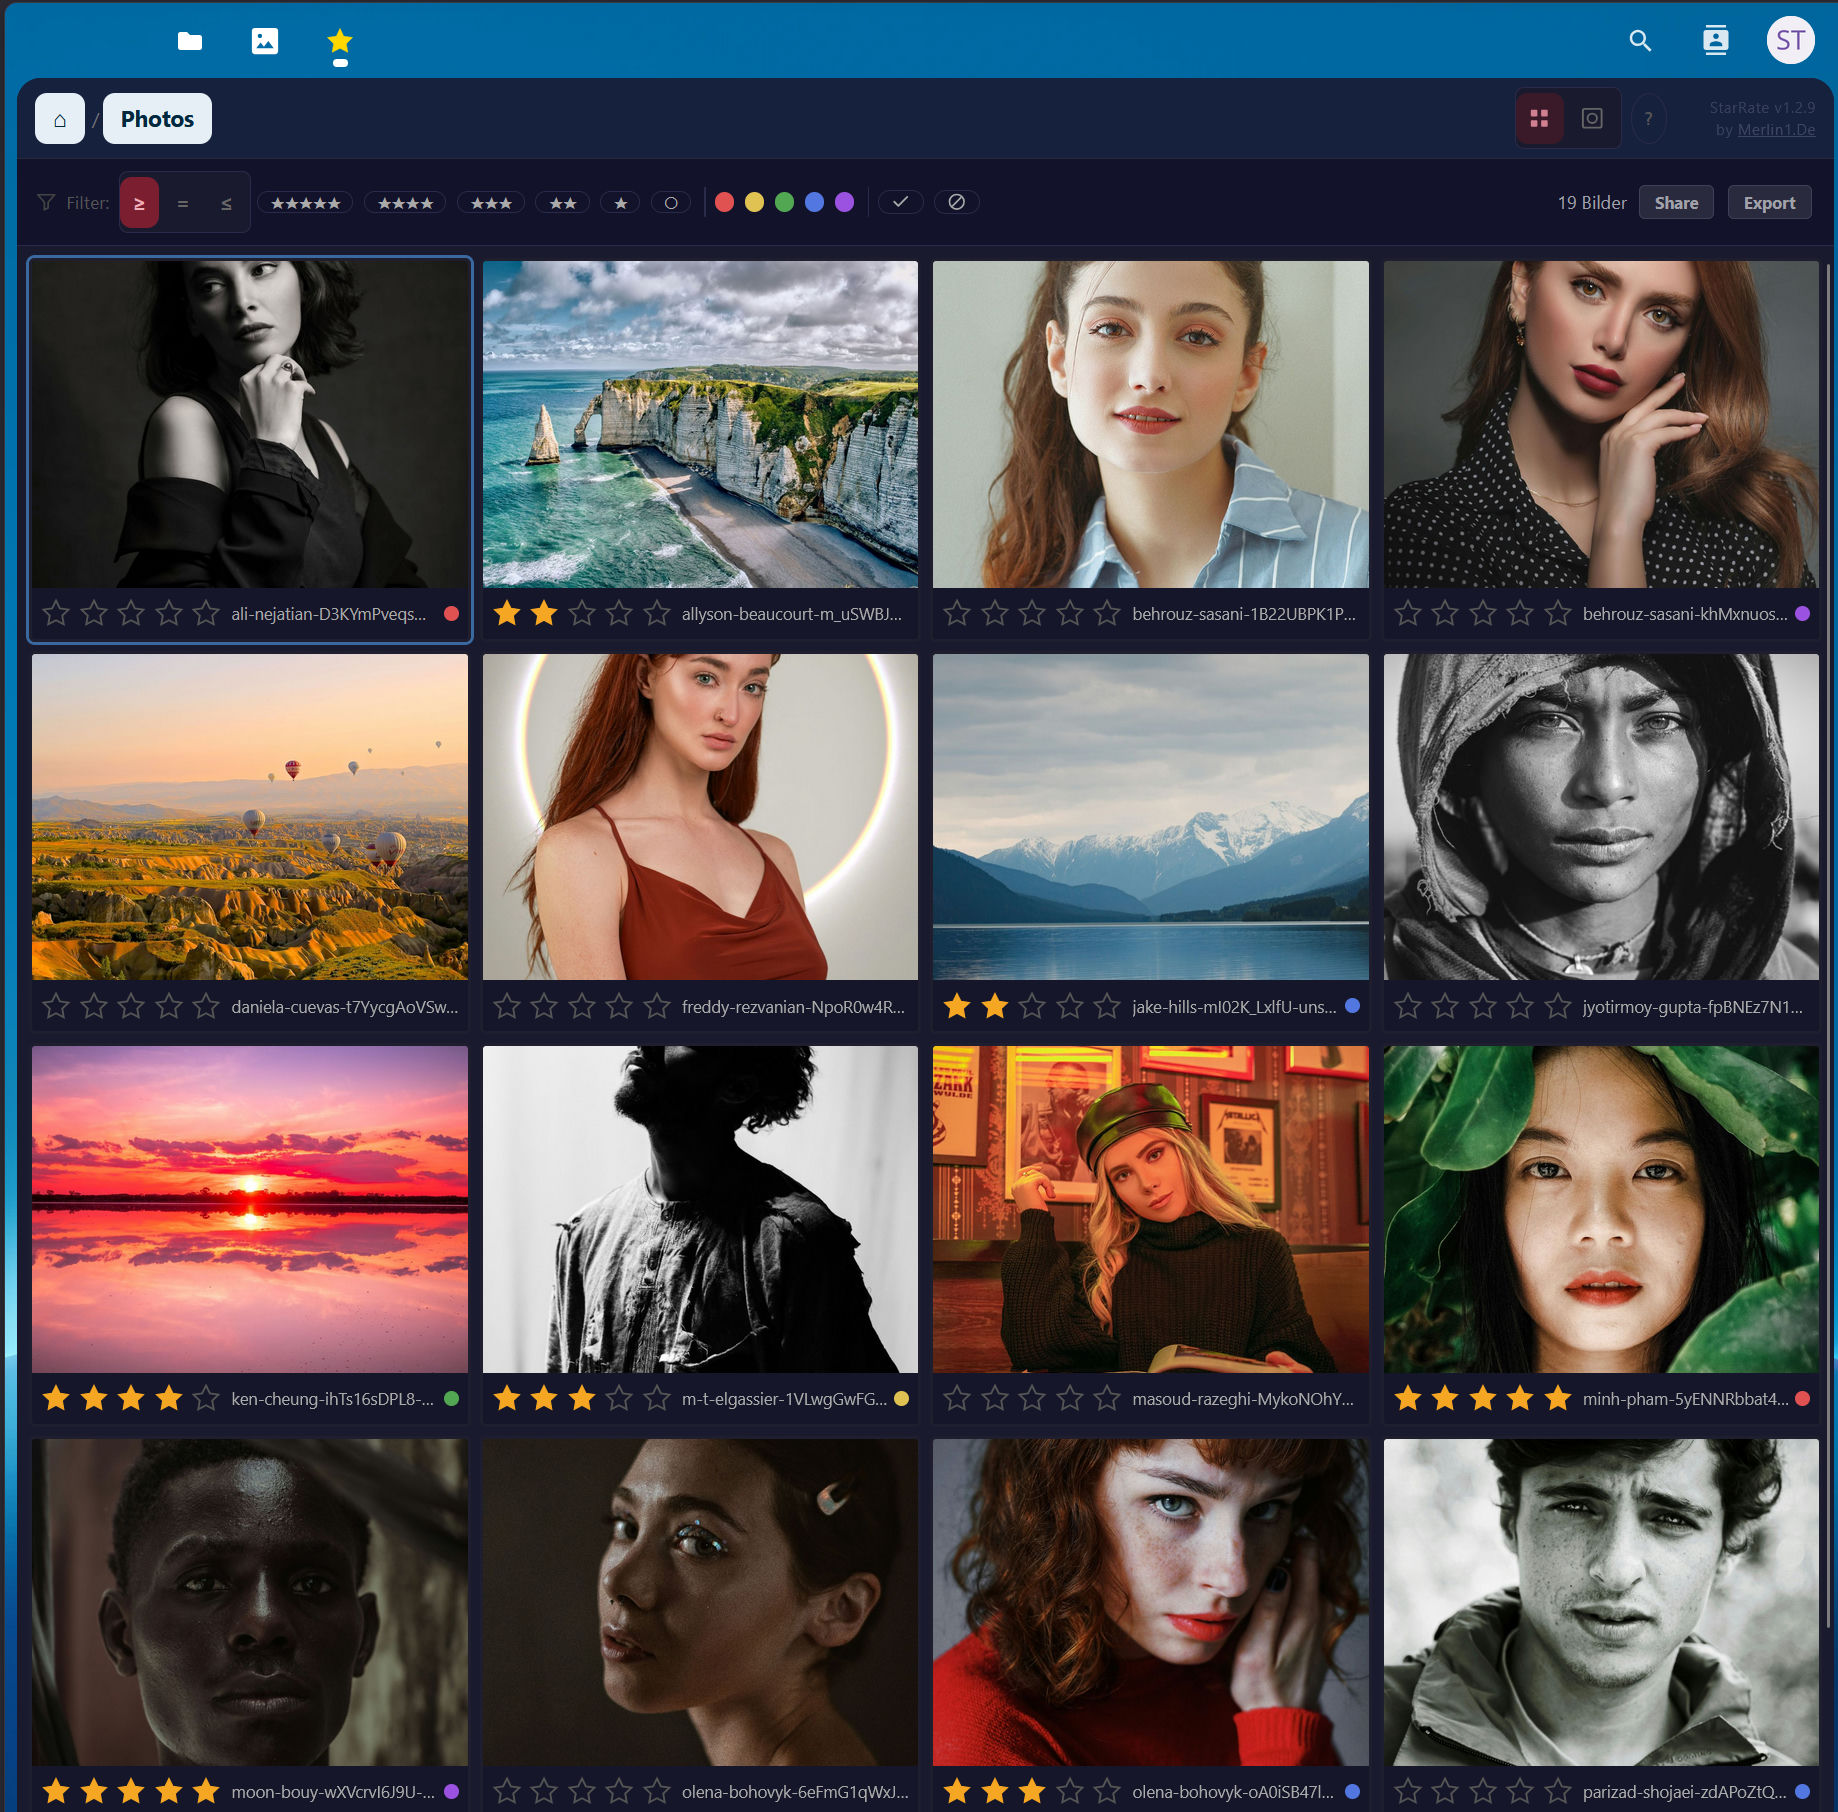Open the contacts icon next to the avatar
Viewport: 1838px width, 1812px height.
[x=1716, y=40]
